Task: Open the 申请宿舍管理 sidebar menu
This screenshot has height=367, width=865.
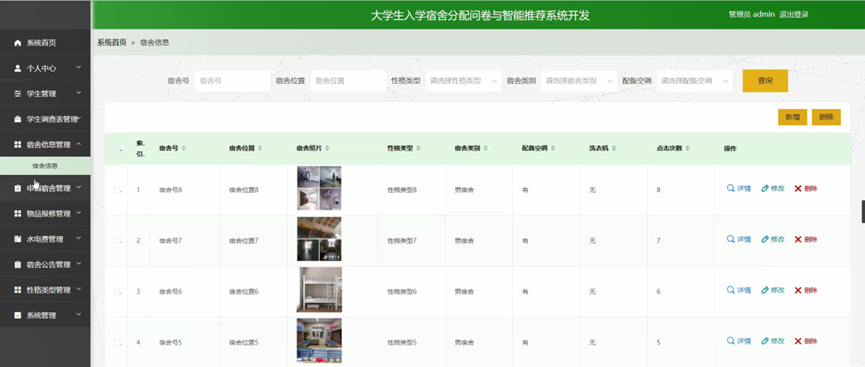Action: 45,188
